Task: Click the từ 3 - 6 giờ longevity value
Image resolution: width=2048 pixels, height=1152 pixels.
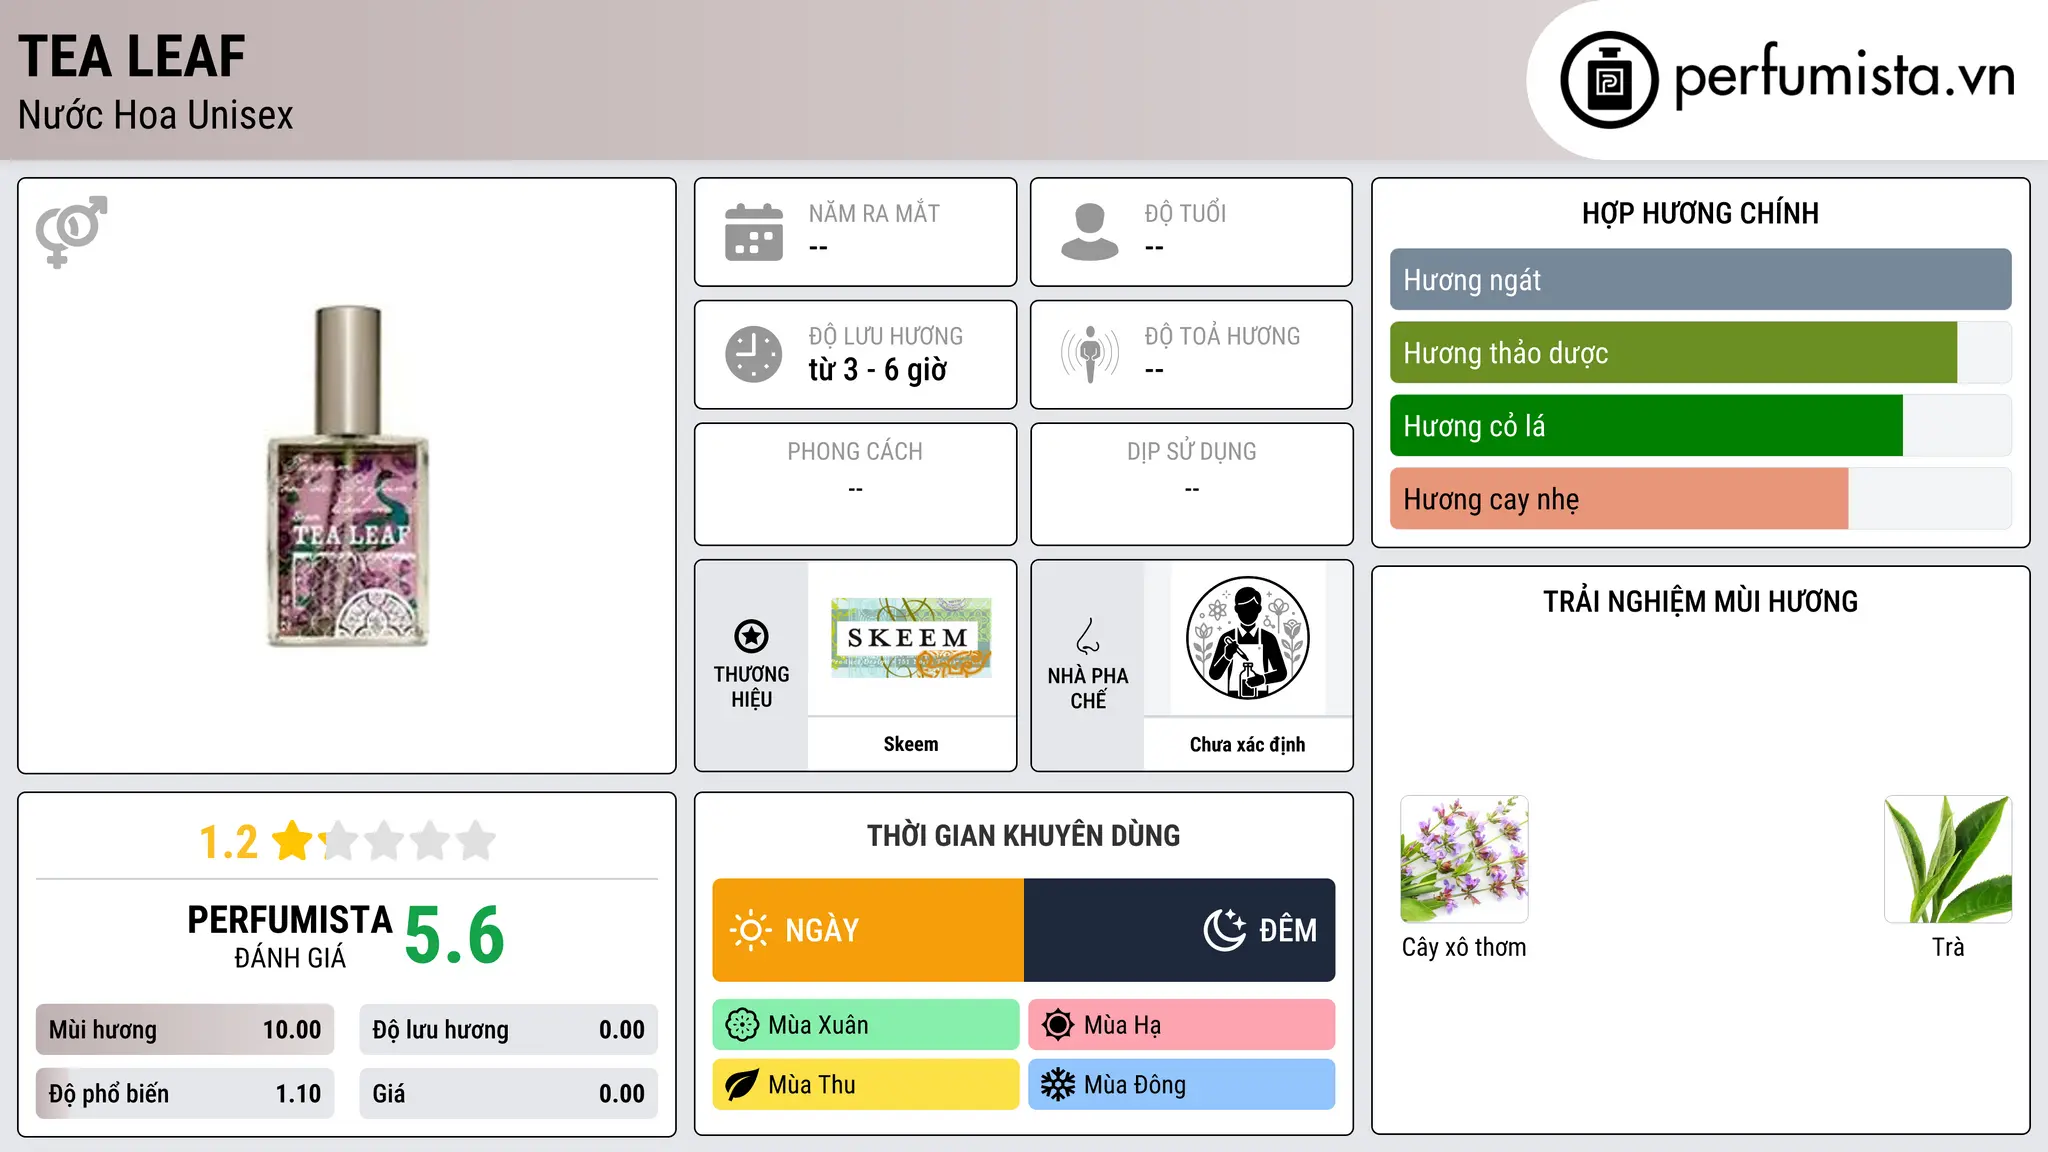Action: pyautogui.click(x=878, y=370)
